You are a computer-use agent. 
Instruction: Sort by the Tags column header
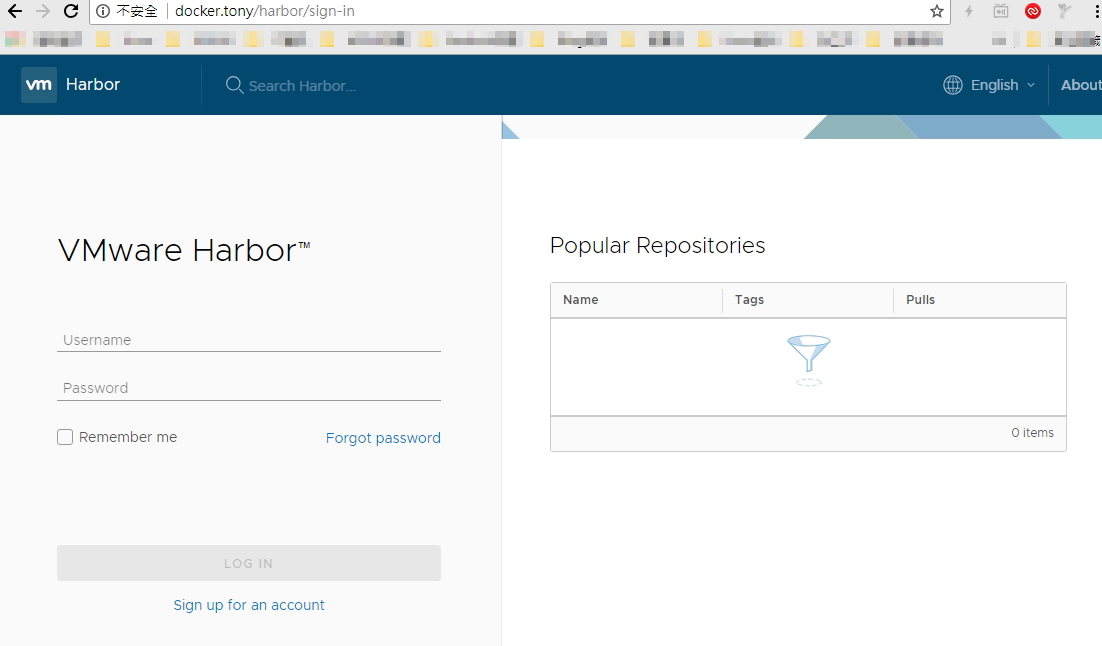tap(749, 299)
